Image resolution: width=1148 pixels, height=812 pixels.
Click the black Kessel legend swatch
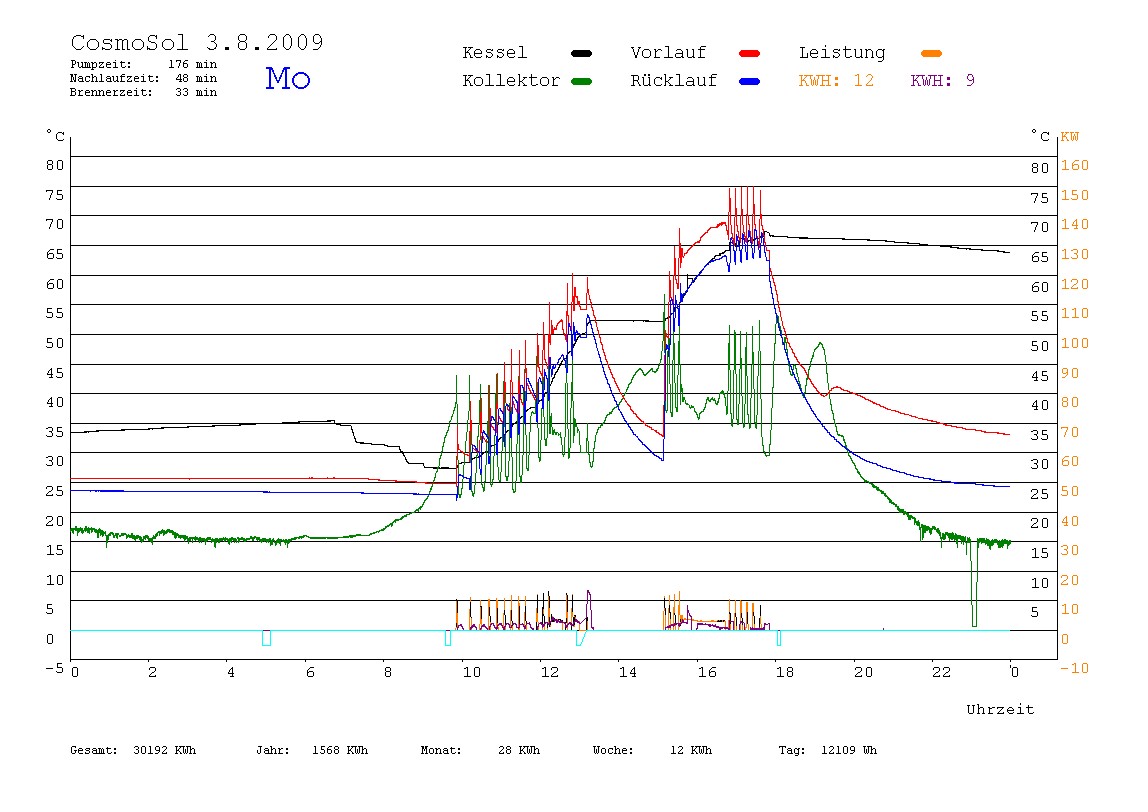pos(581,53)
